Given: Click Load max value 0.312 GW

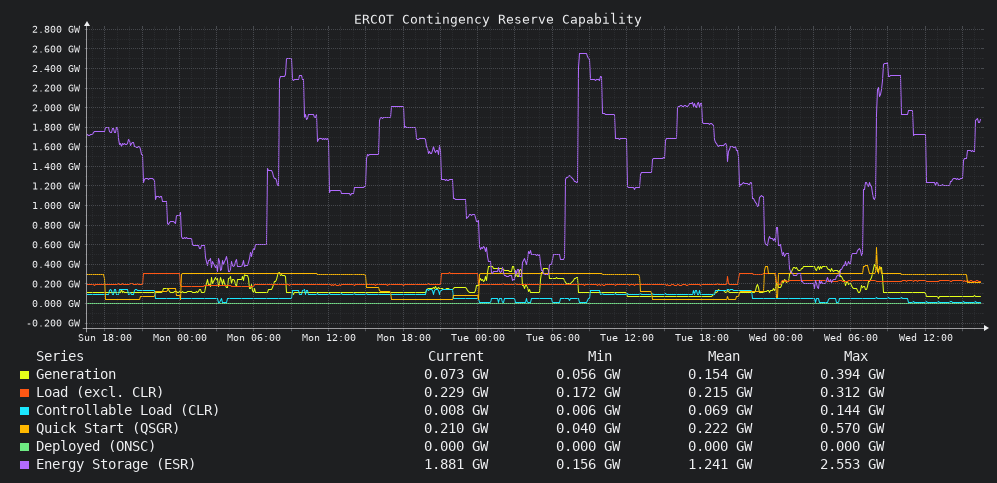Looking at the screenshot, I should point(852,393).
